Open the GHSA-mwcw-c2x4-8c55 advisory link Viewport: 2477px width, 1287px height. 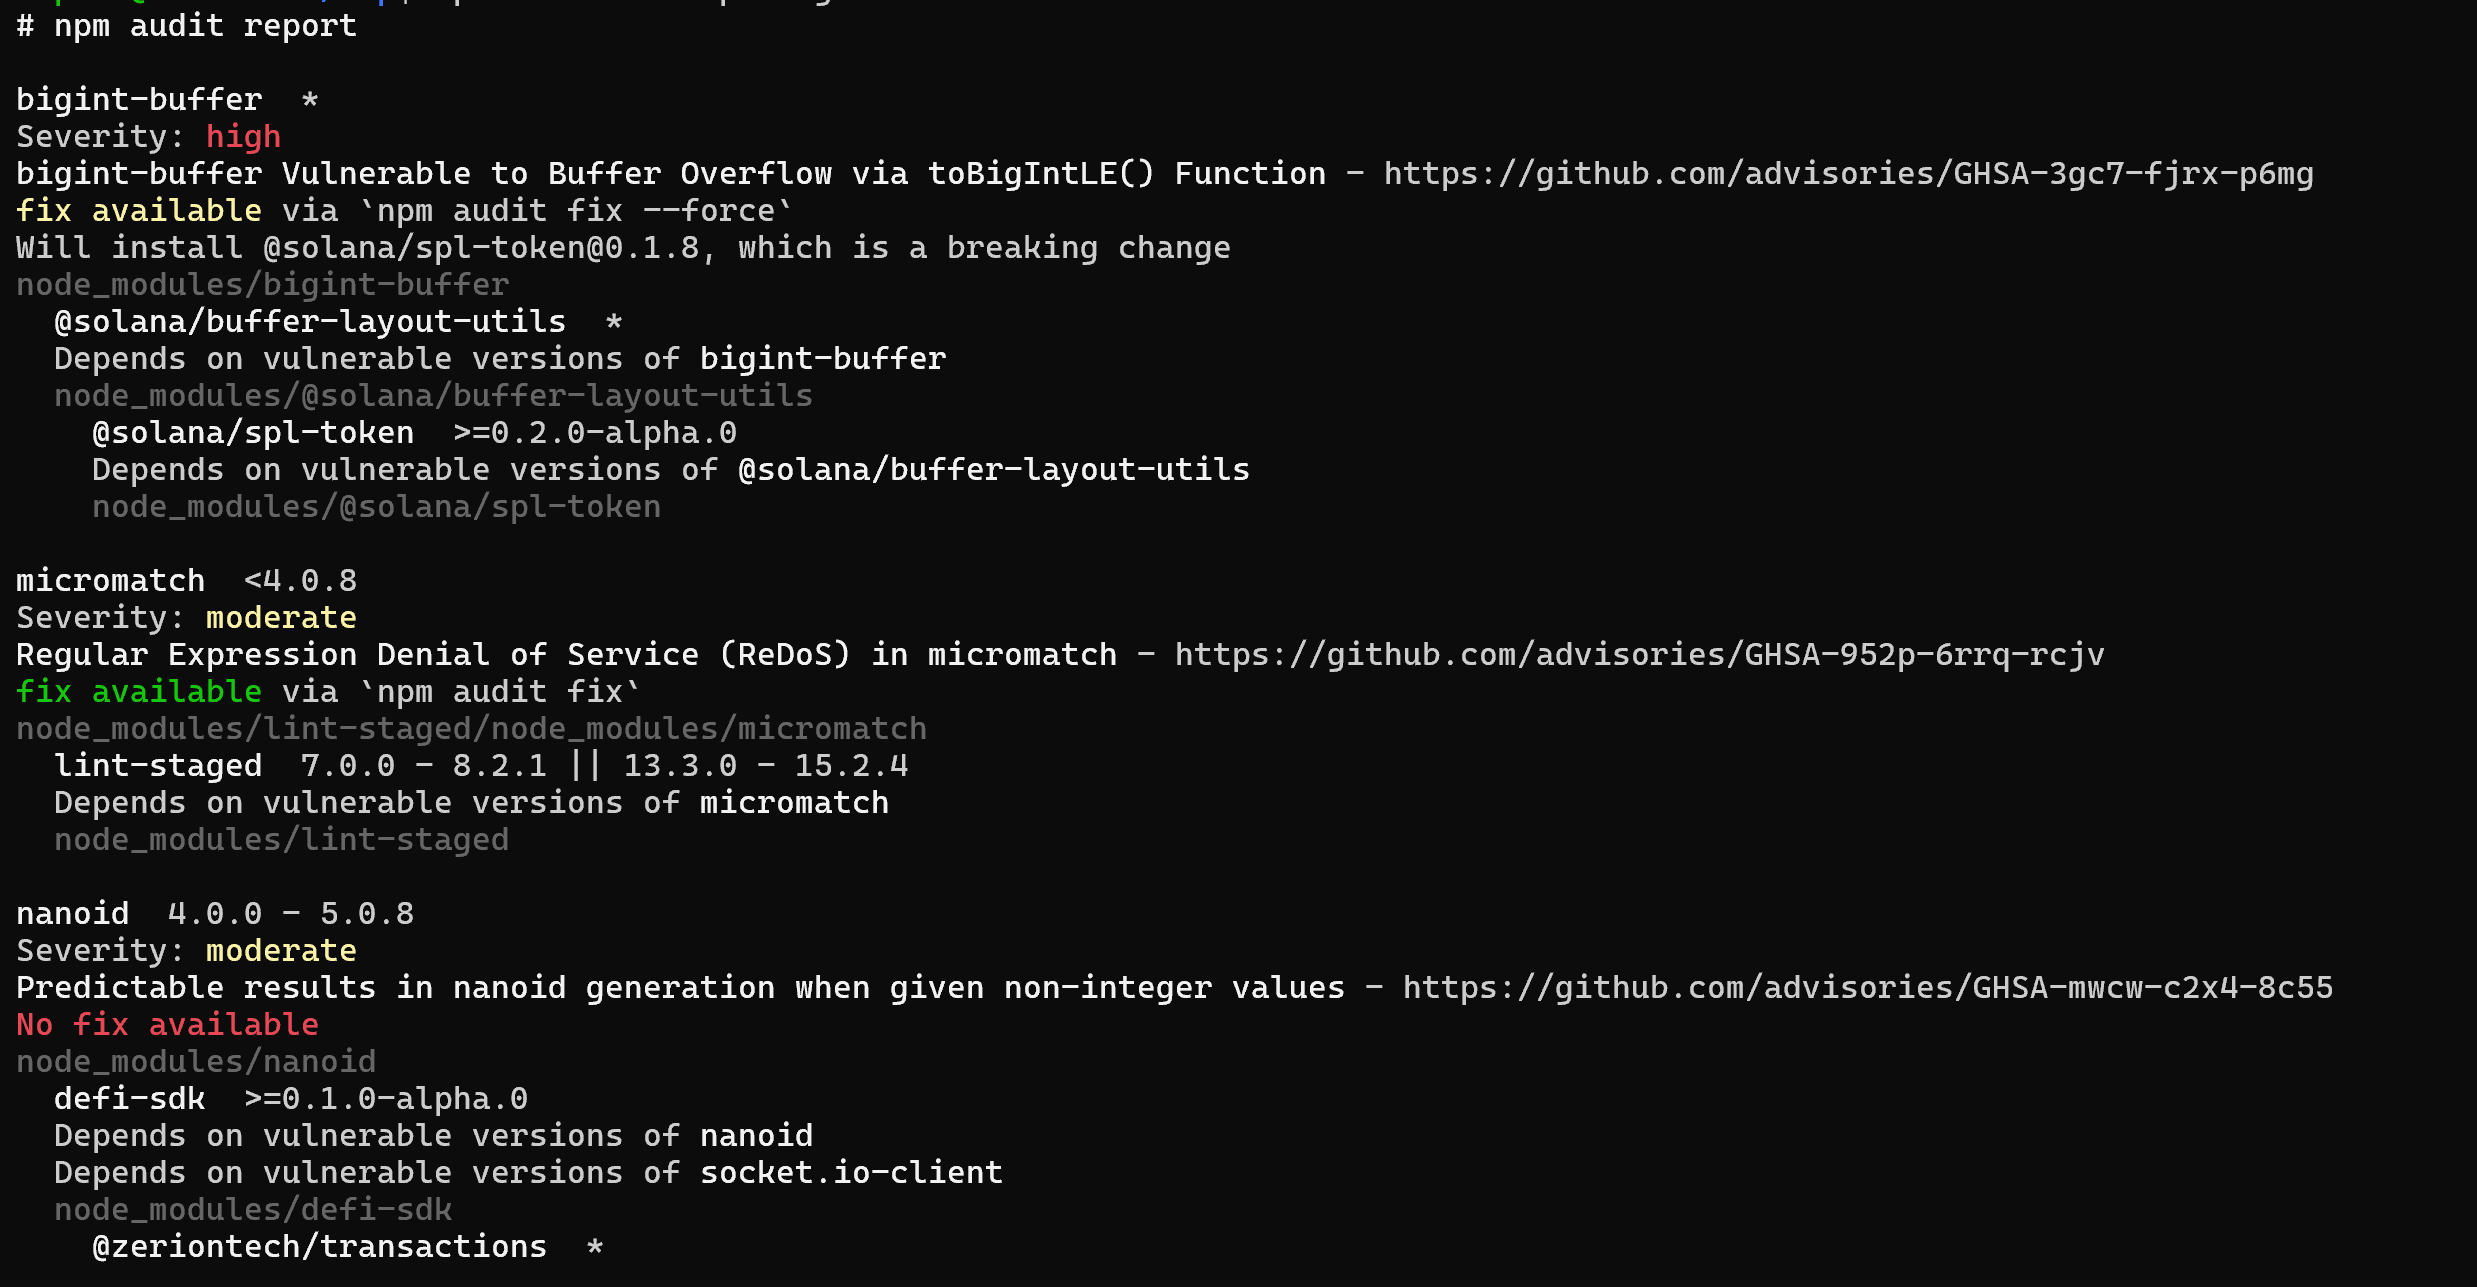click(1867, 988)
